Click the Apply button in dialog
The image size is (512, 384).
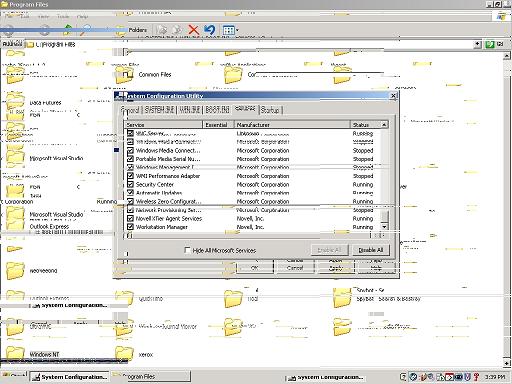tap(336, 268)
